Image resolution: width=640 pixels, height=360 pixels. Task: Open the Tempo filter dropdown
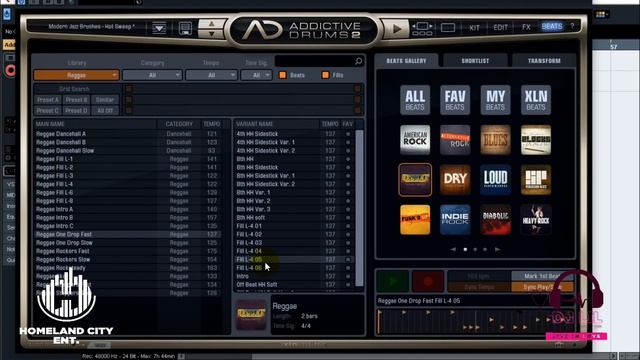coord(211,75)
